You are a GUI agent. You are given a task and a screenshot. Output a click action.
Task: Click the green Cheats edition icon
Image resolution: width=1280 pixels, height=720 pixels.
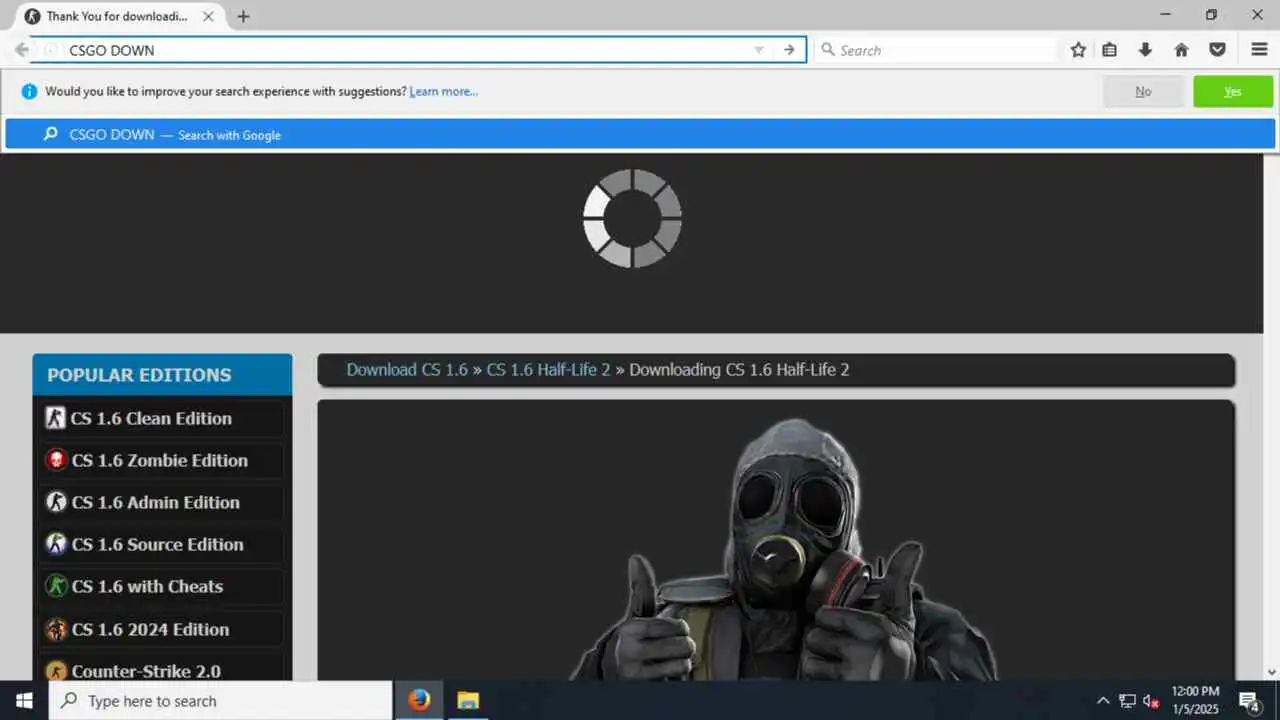click(56, 586)
